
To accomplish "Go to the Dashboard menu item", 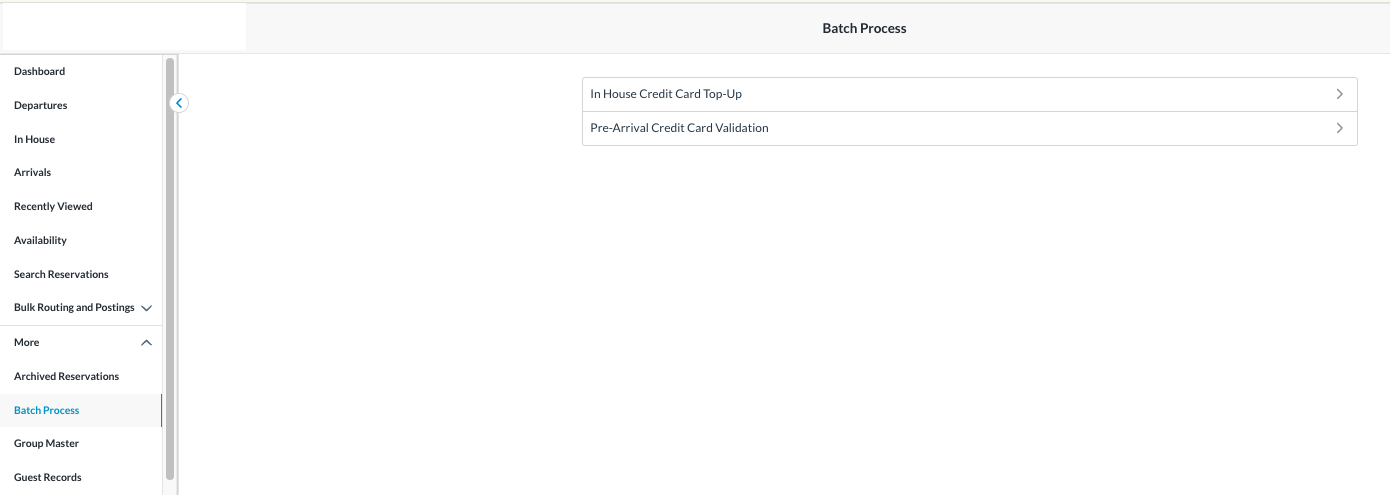I will coord(40,71).
